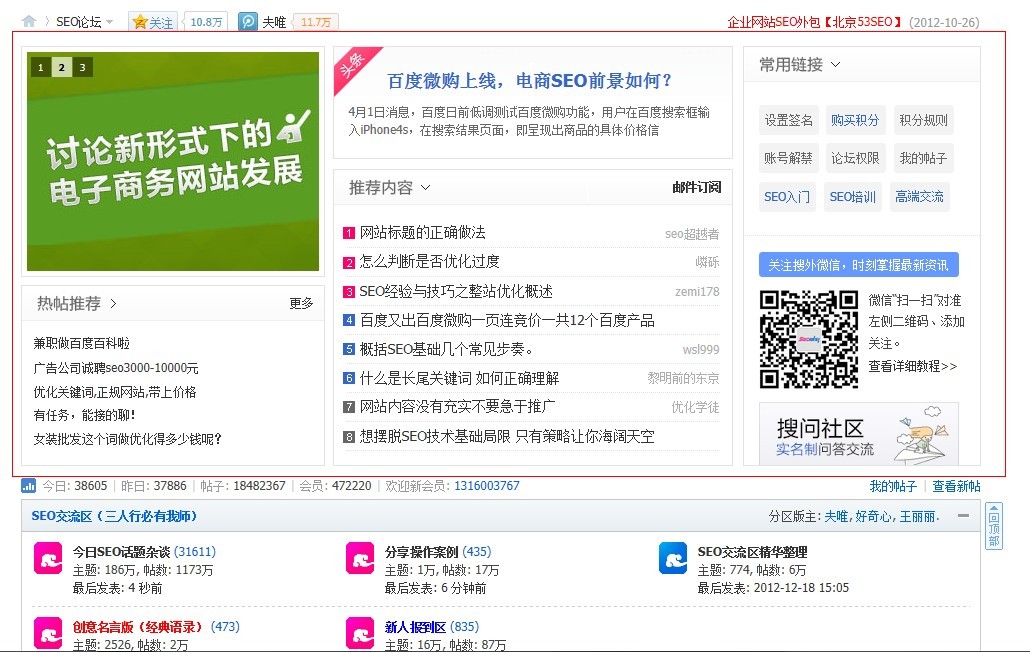Open moderator 好奇心 profile
The height and width of the screenshot is (652, 1030).
click(x=873, y=517)
